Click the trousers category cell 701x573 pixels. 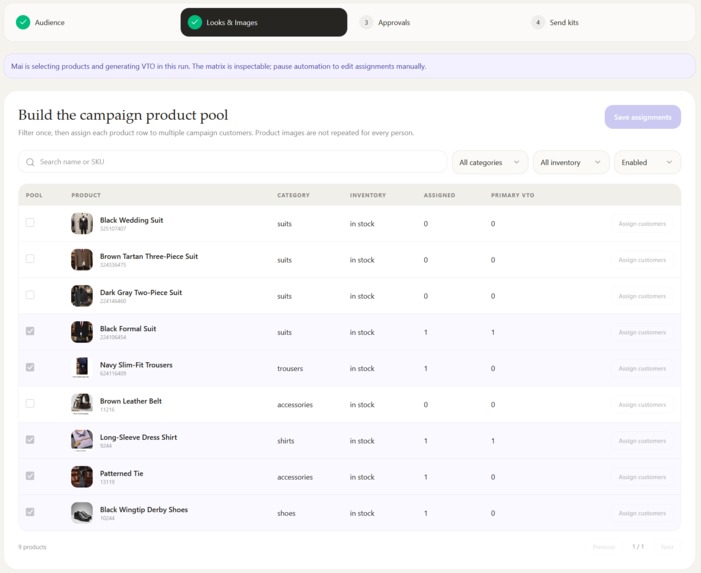[290, 368]
